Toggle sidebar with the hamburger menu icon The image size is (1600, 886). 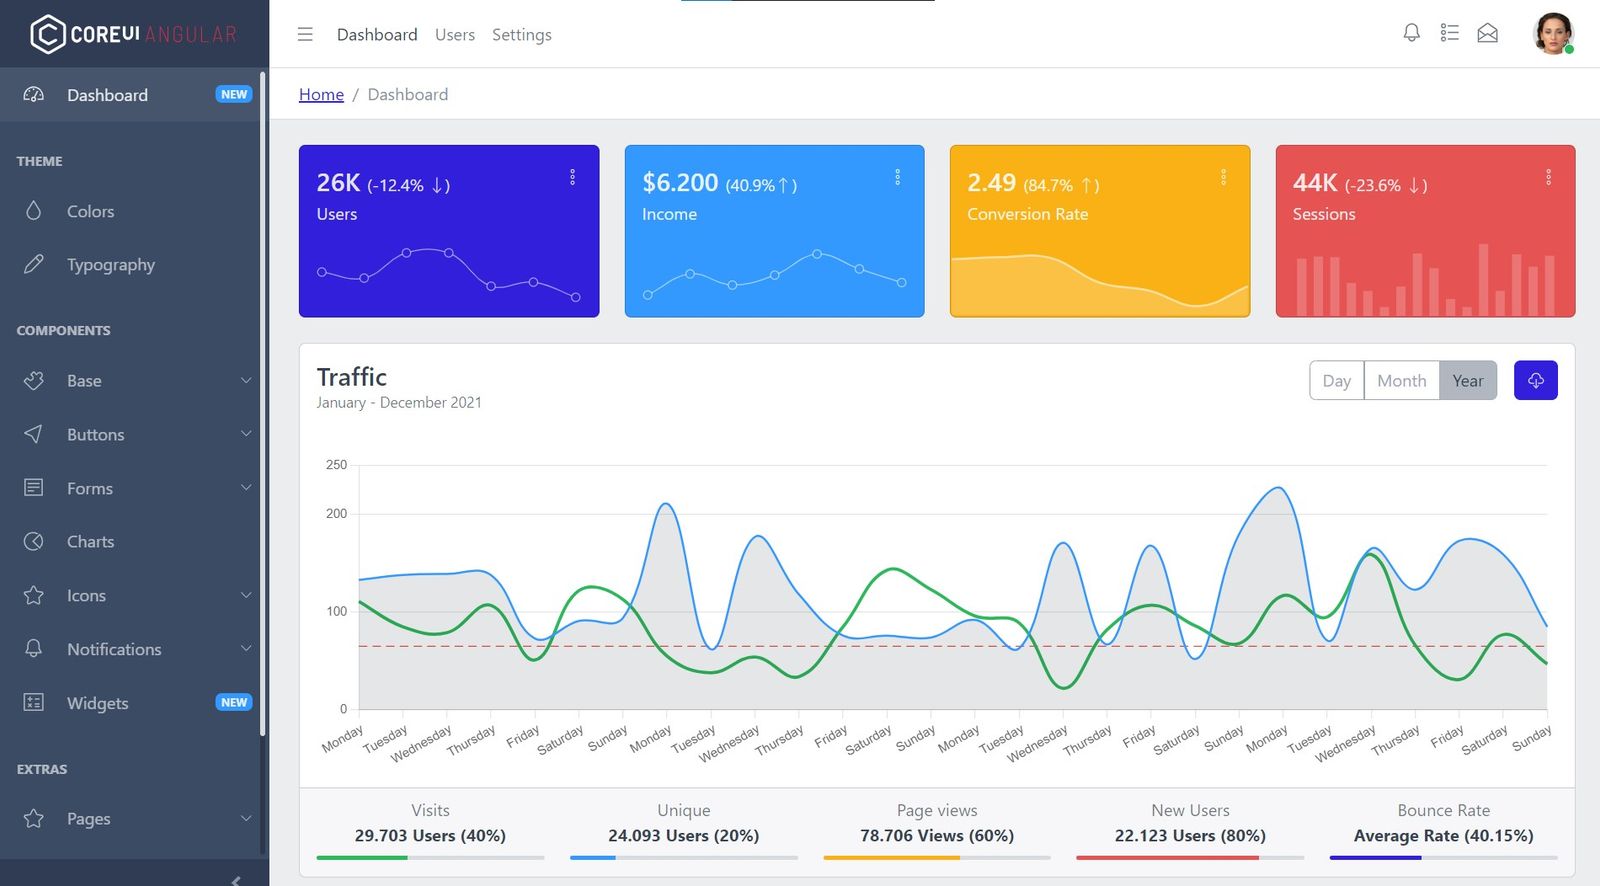pyautogui.click(x=305, y=34)
